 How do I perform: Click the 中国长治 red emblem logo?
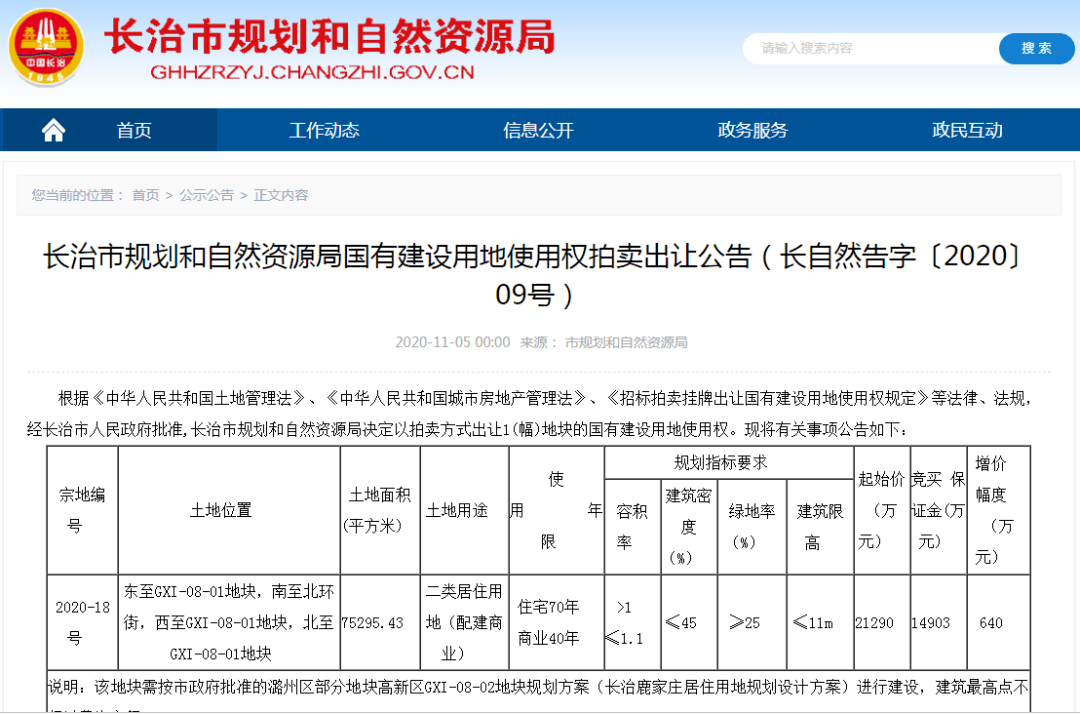pyautogui.click(x=45, y=45)
